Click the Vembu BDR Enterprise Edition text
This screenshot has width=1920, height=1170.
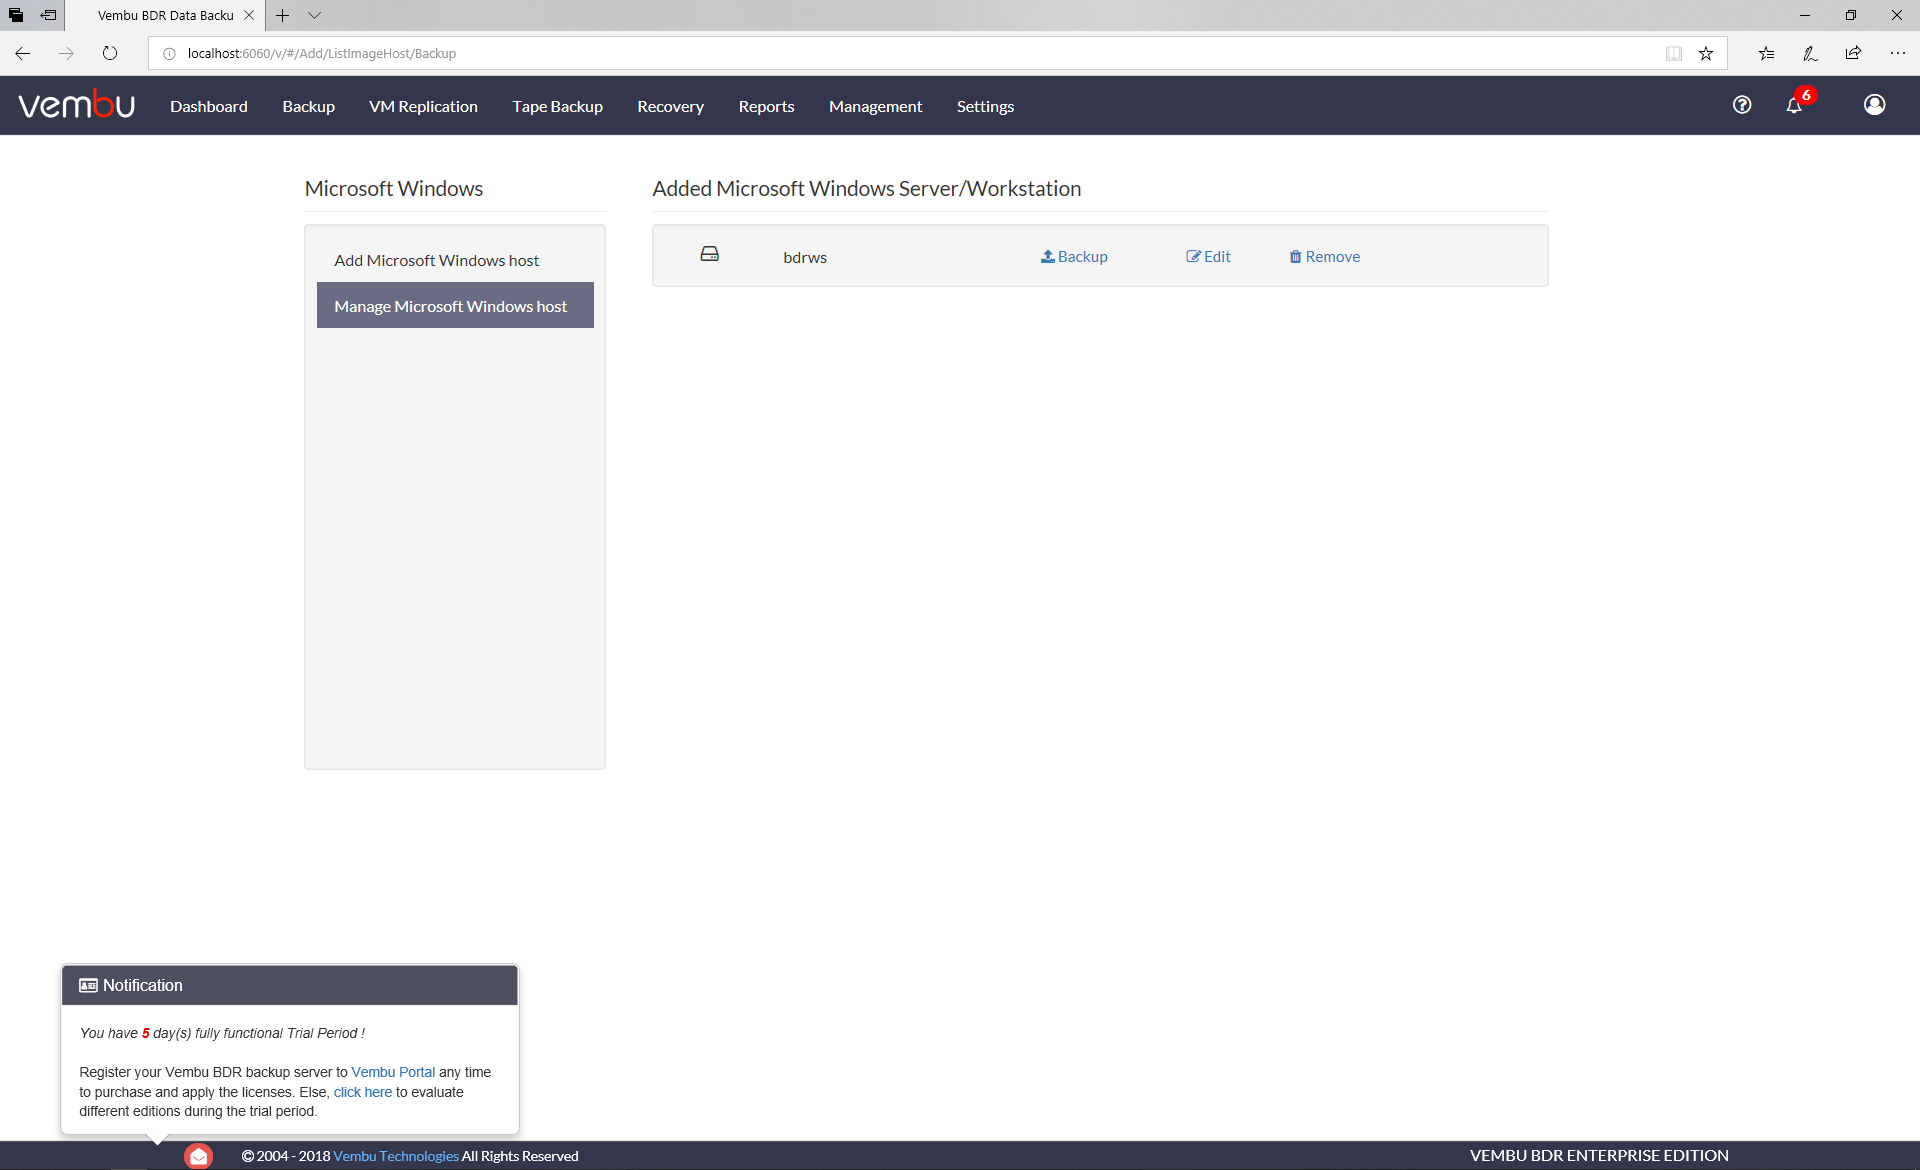pos(1599,1156)
